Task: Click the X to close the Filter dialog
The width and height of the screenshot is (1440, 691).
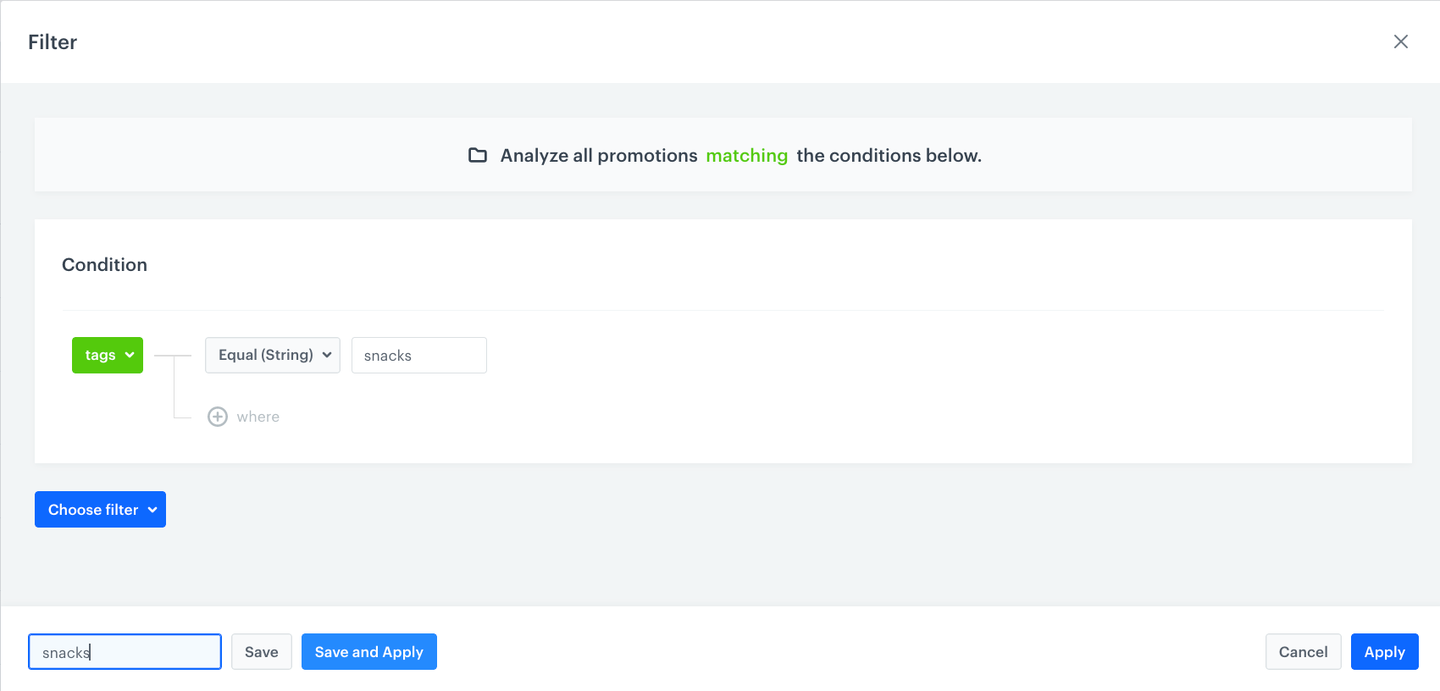Action: pyautogui.click(x=1400, y=41)
